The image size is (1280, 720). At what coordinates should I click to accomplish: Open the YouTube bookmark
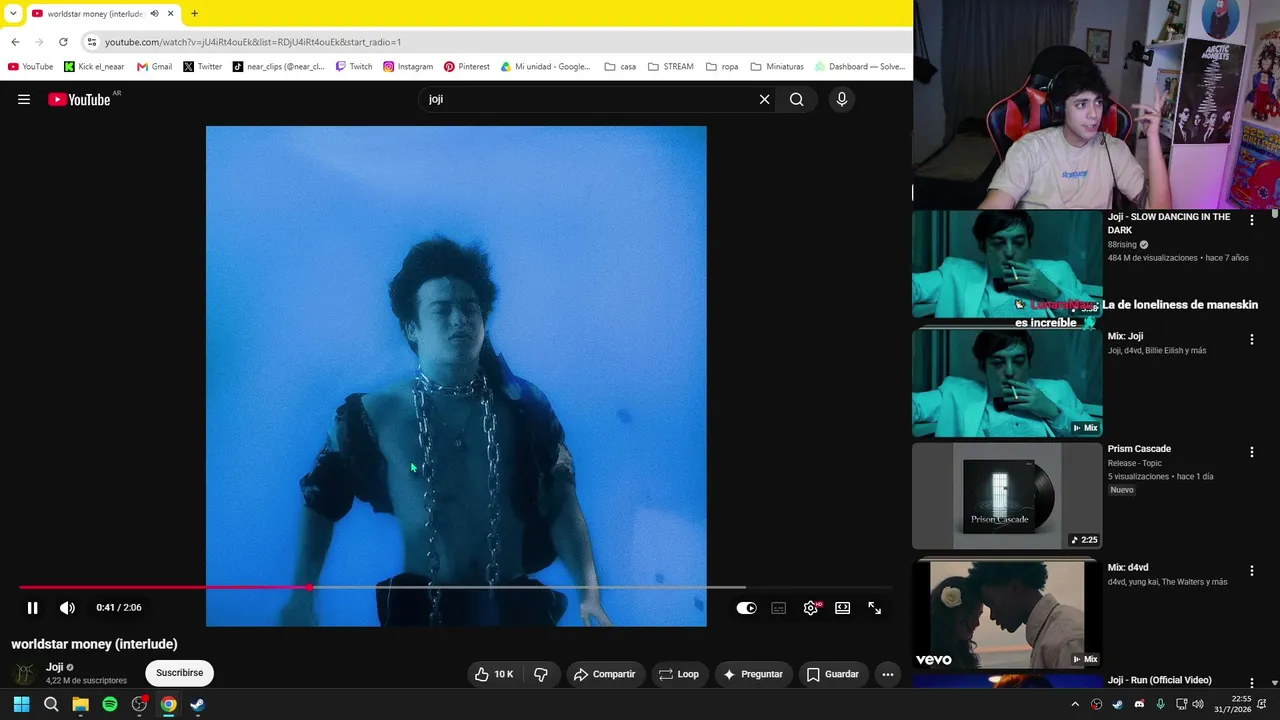click(x=30, y=67)
